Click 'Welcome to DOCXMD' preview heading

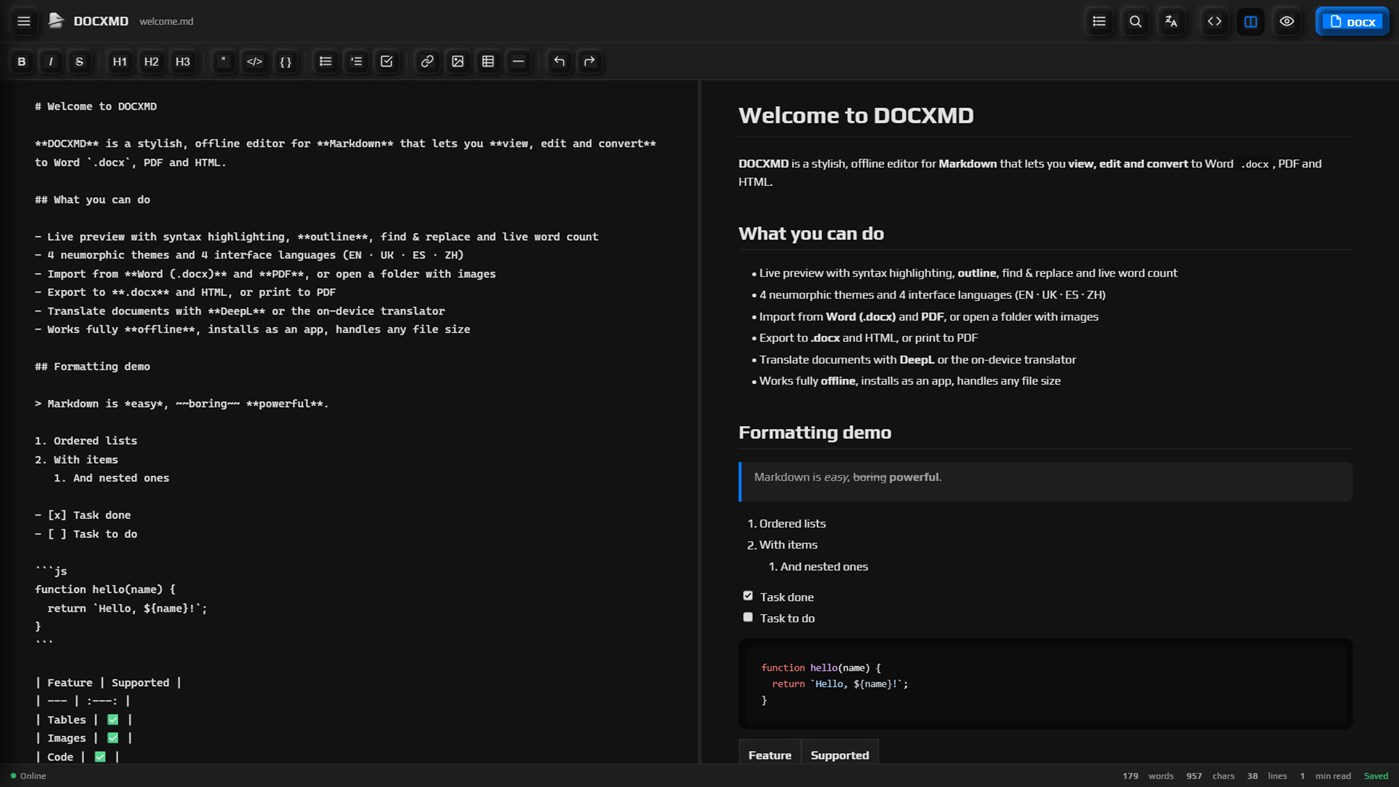tap(856, 115)
